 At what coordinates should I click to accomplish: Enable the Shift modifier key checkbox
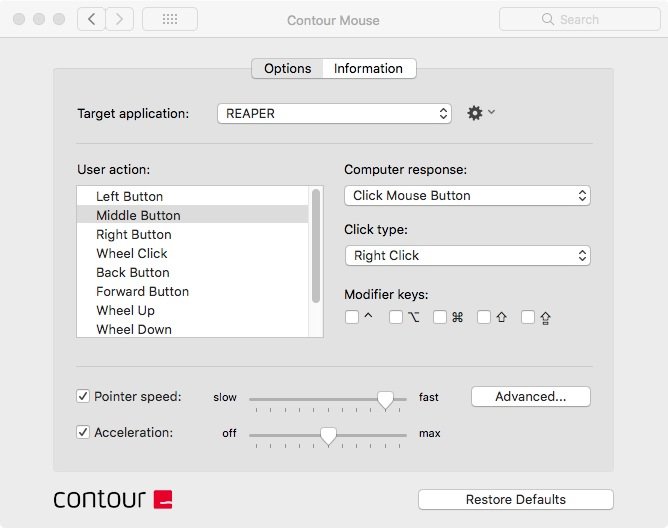click(x=484, y=317)
